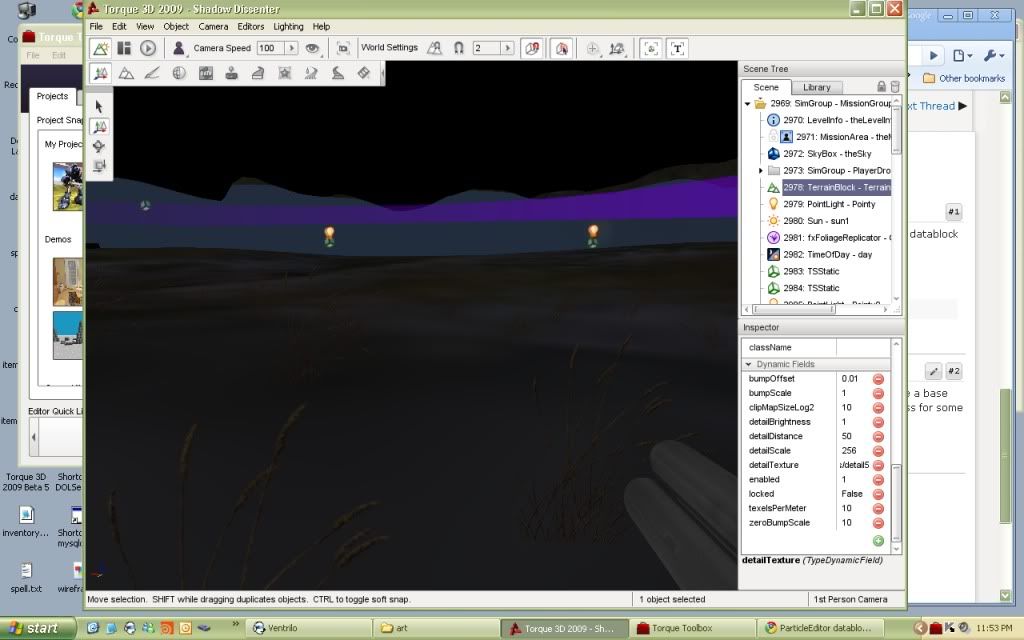Click the green add dynamic field icon
The height and width of the screenshot is (640, 1024).
(878, 541)
